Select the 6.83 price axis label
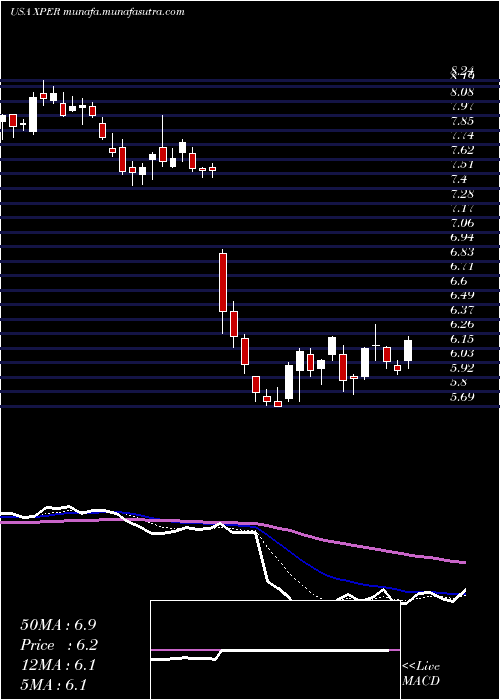 (462, 252)
